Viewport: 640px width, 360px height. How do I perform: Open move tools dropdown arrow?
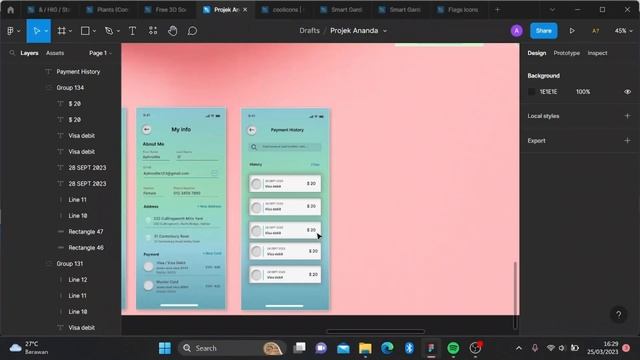click(46, 31)
